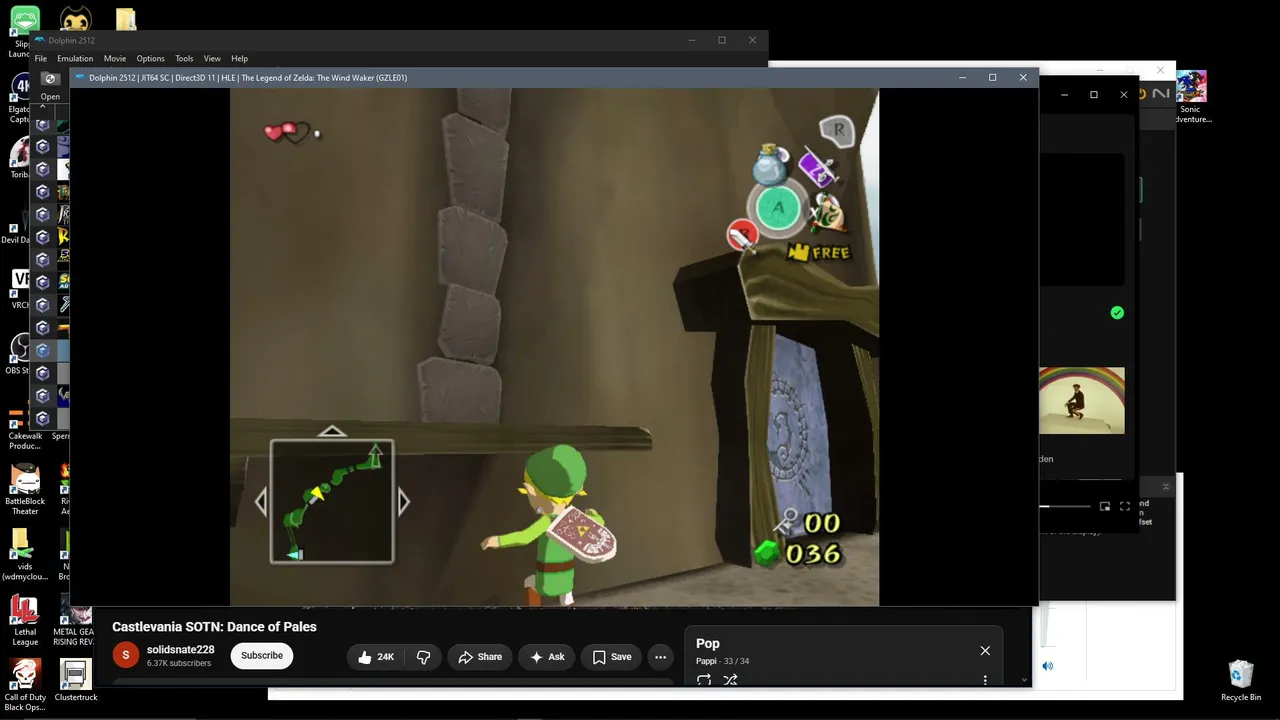The image size is (1280, 720).
Task: Click the minimap left arrow
Action: click(261, 502)
